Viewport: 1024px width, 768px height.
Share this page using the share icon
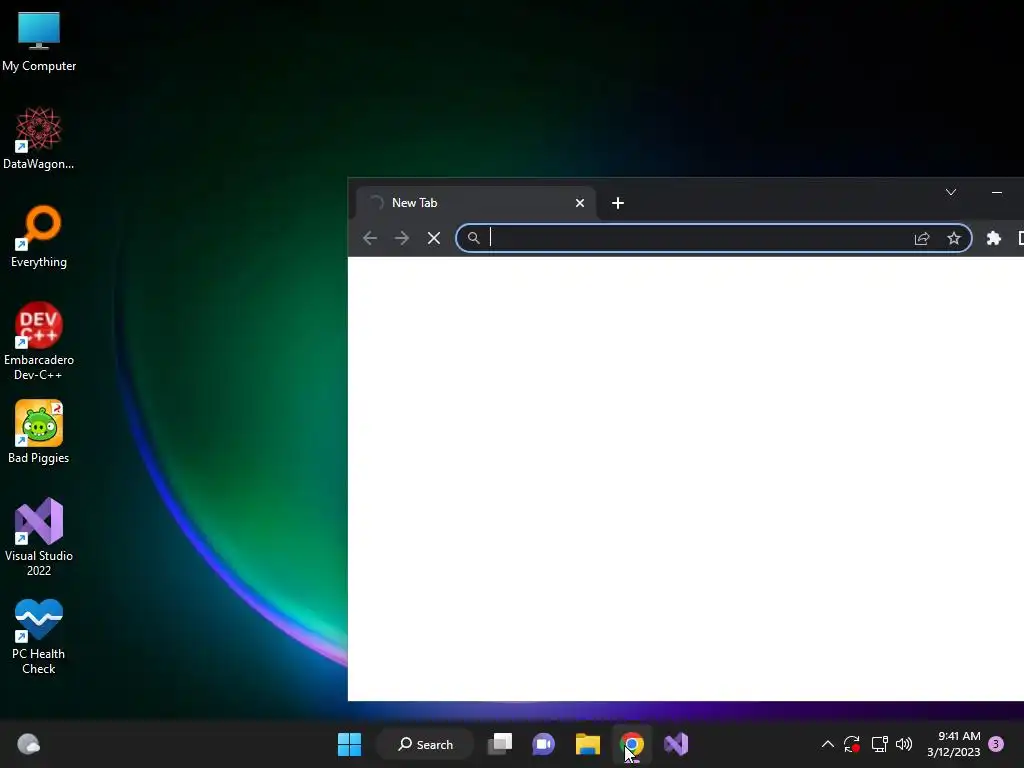tap(921, 238)
